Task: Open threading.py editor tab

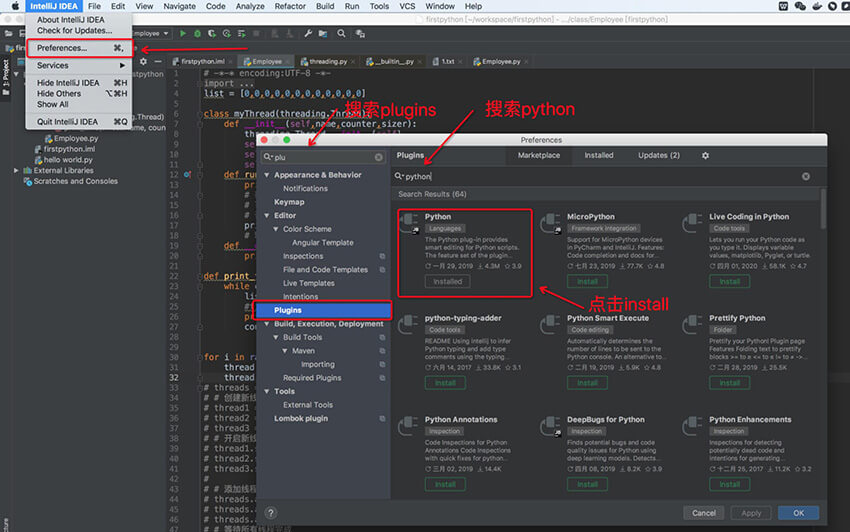Action: coord(327,62)
